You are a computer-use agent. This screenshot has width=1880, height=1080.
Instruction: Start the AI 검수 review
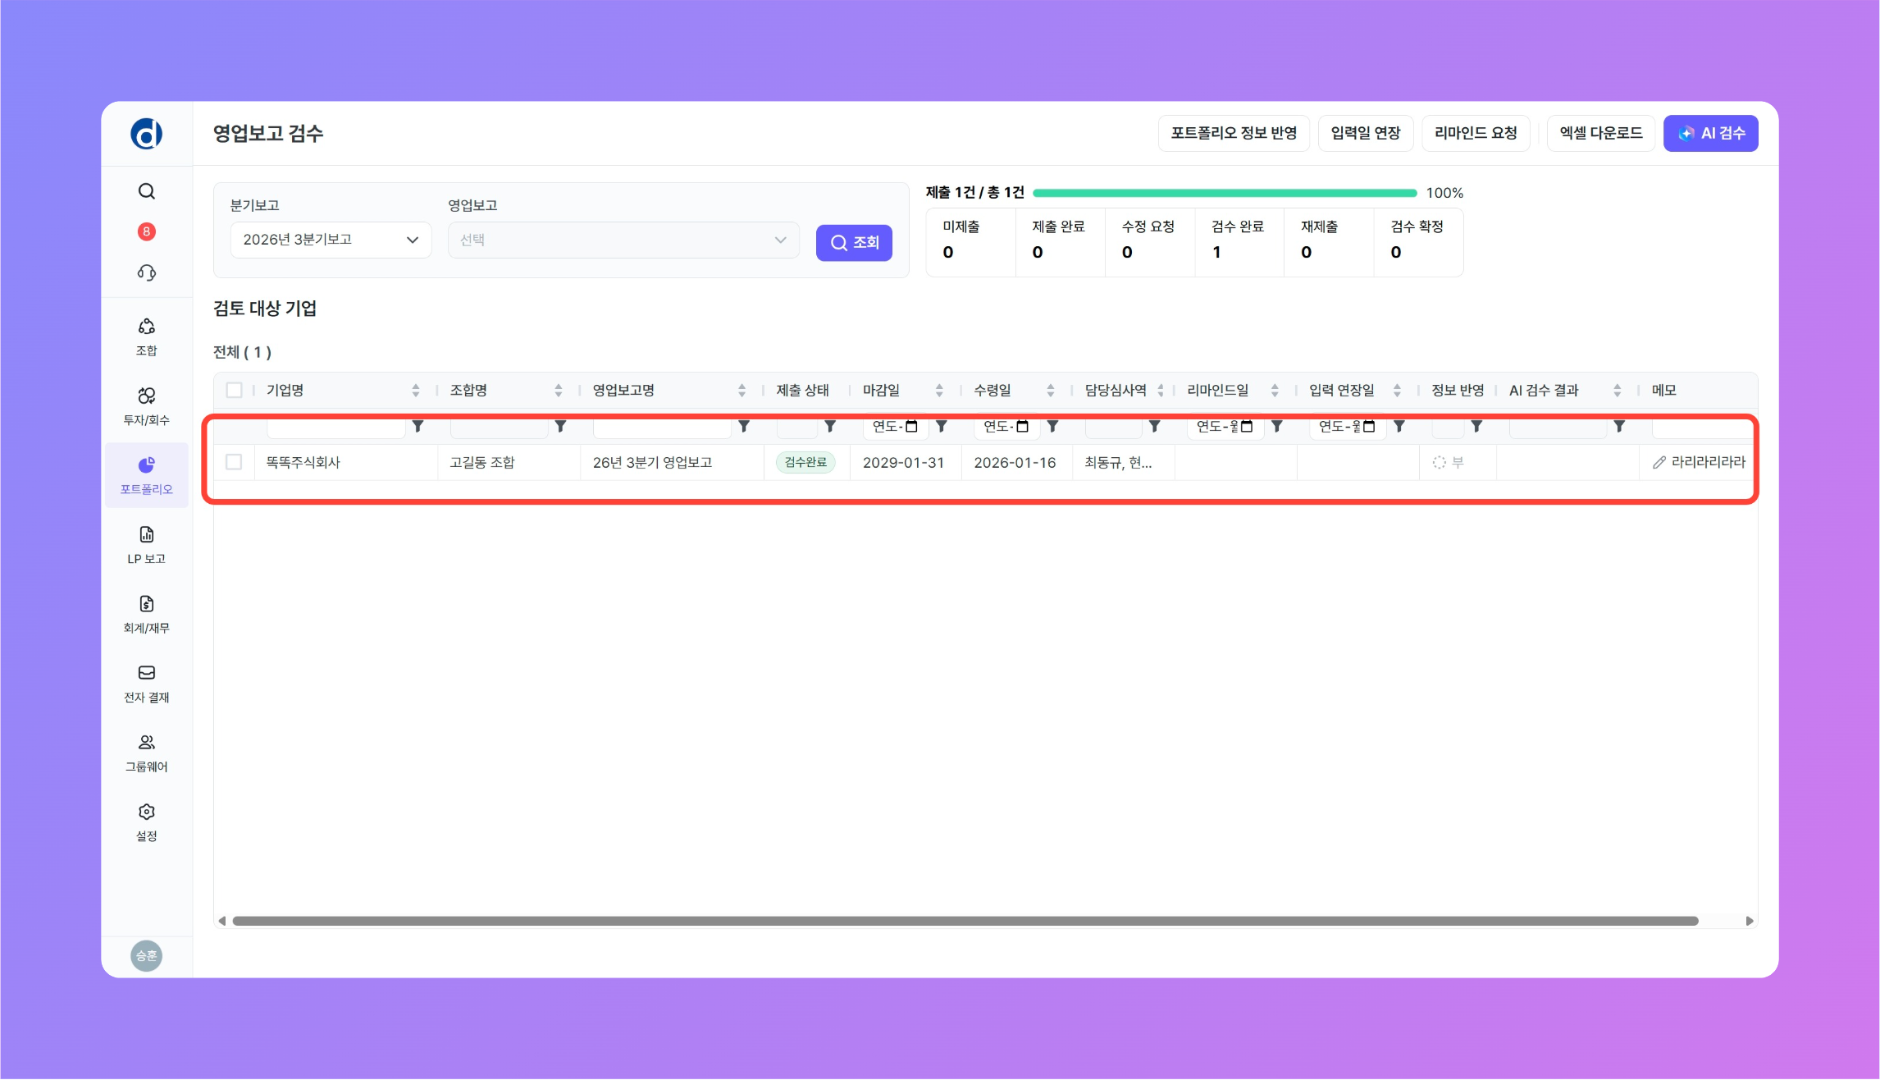[x=1711, y=133]
